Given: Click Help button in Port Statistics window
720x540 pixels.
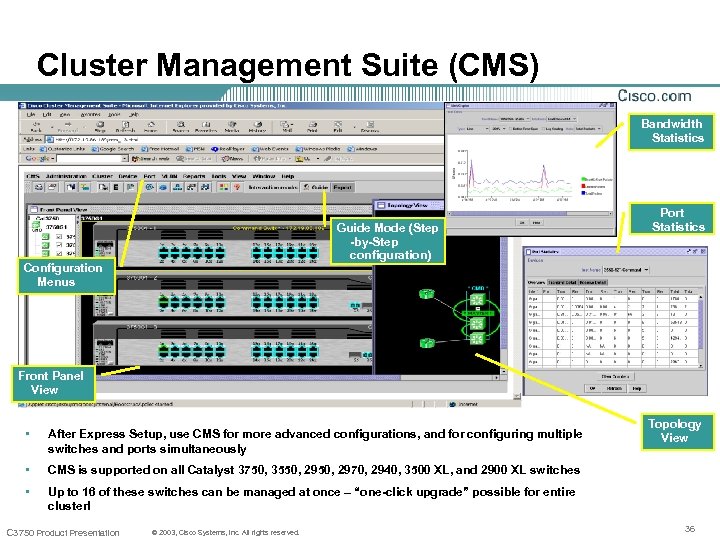Looking at the screenshot, I should 637,388.
